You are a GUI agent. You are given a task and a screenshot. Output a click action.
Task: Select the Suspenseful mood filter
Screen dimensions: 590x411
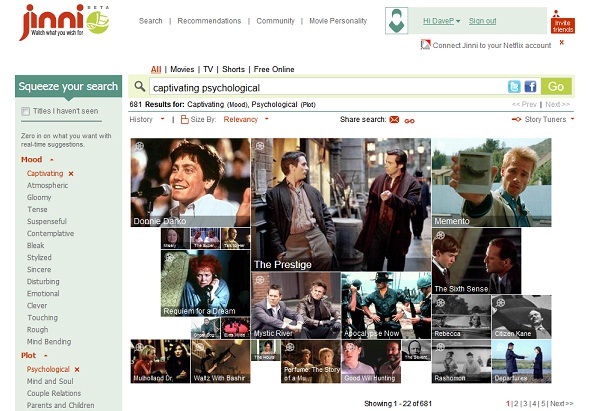[x=47, y=222]
